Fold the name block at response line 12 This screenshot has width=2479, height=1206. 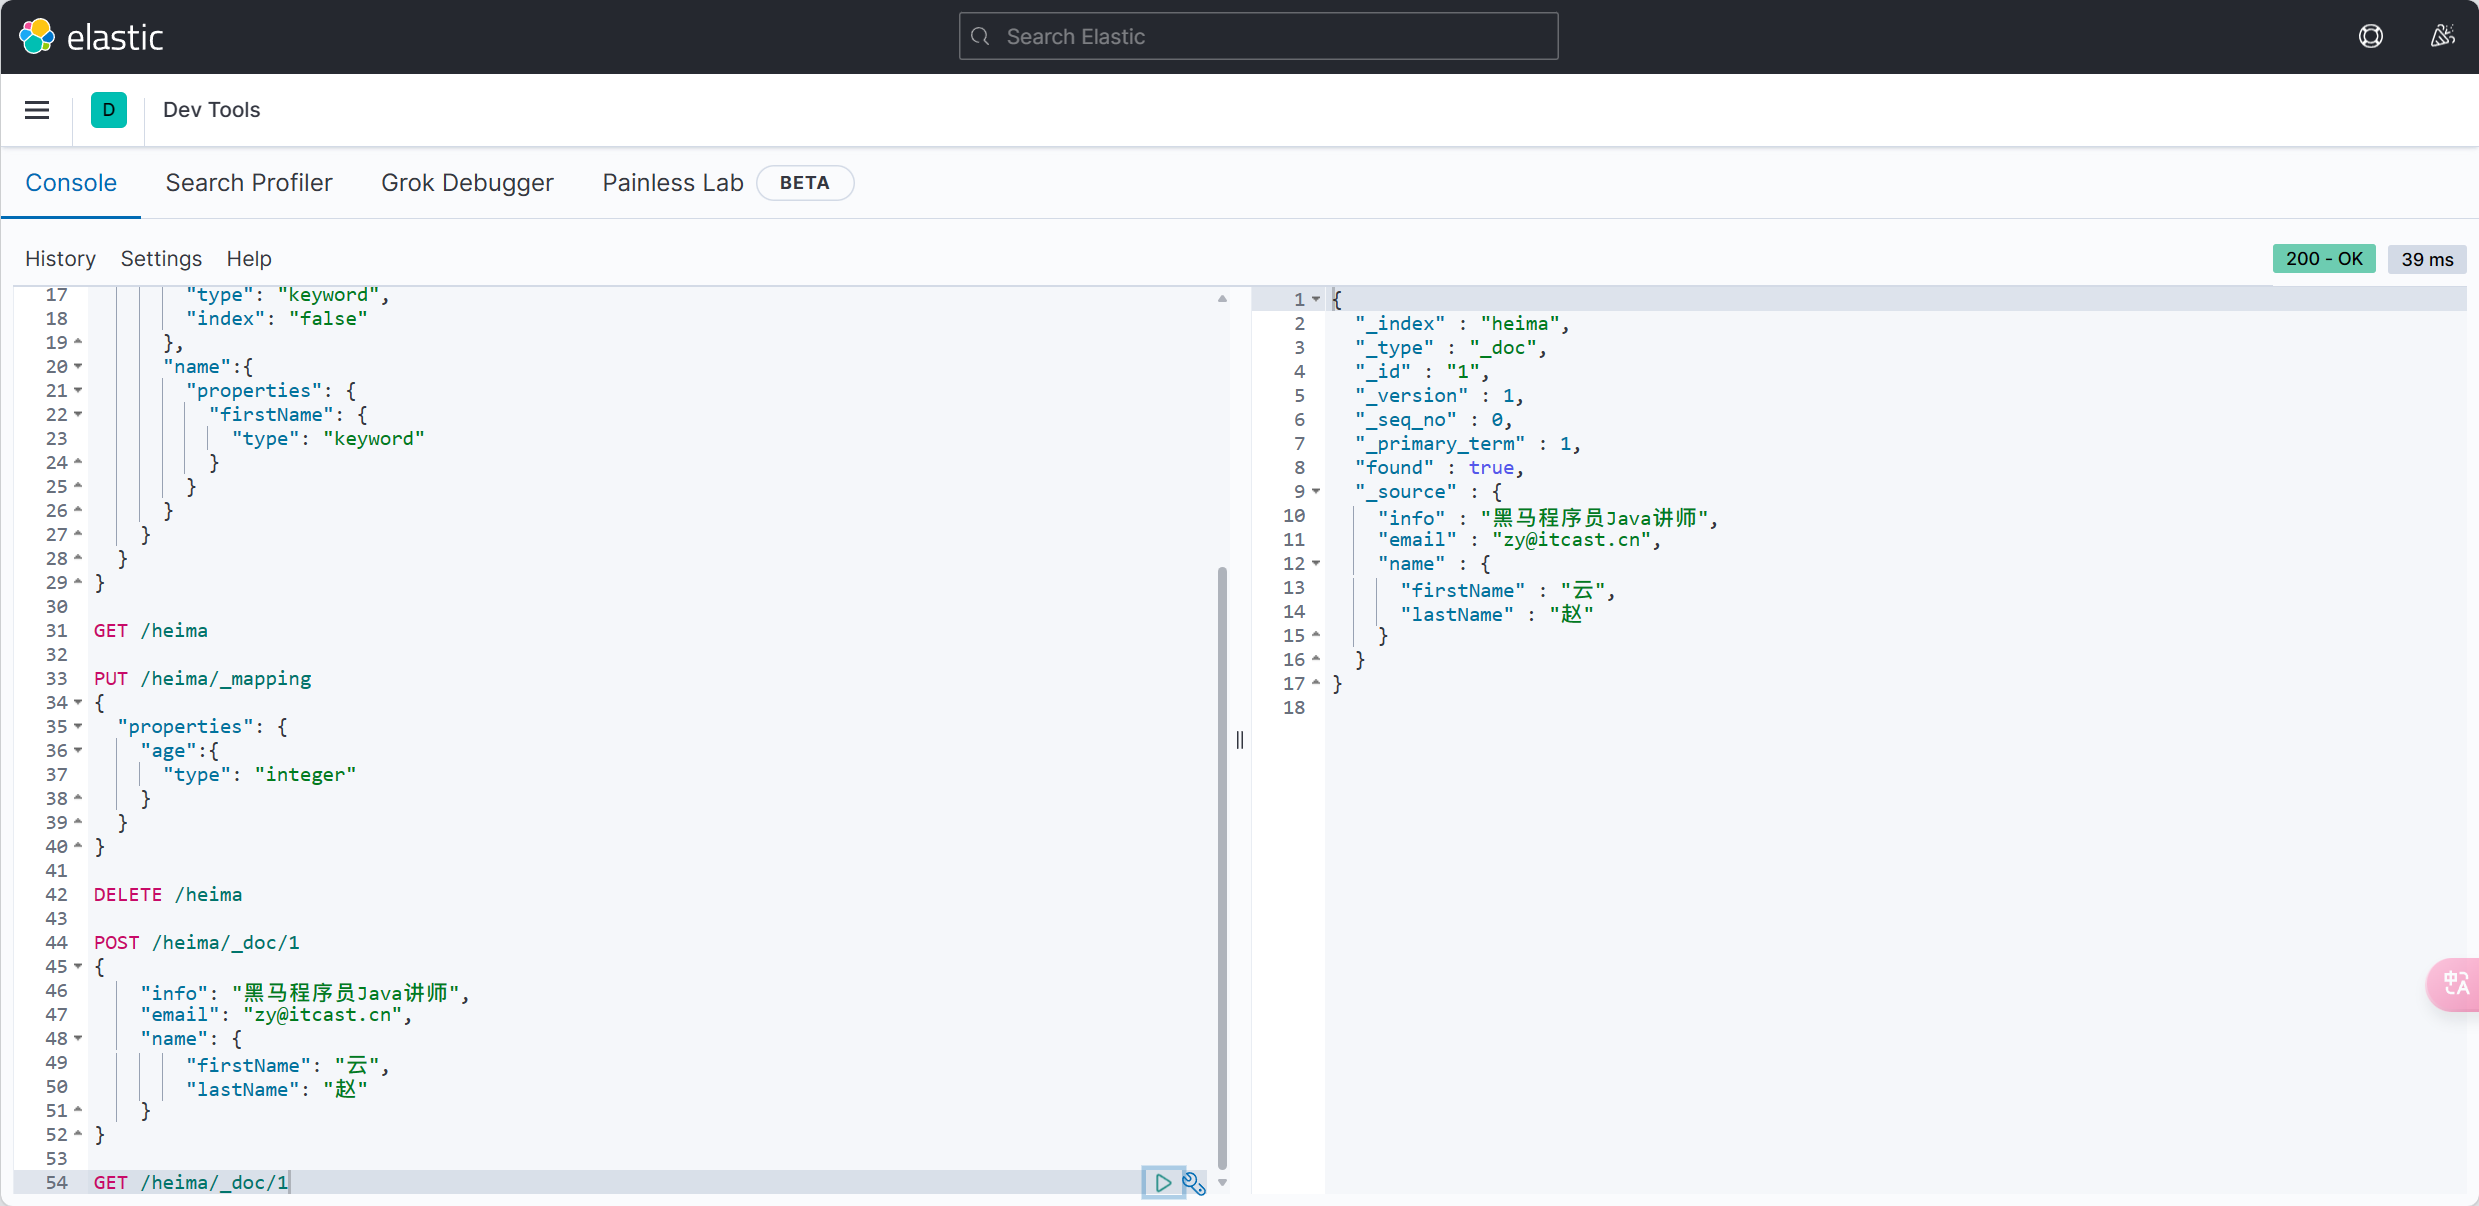pyautogui.click(x=1316, y=563)
